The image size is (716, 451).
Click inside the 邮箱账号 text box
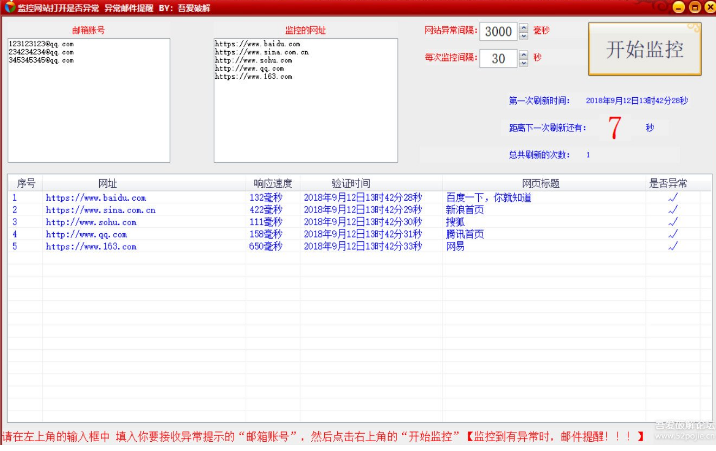click(88, 100)
